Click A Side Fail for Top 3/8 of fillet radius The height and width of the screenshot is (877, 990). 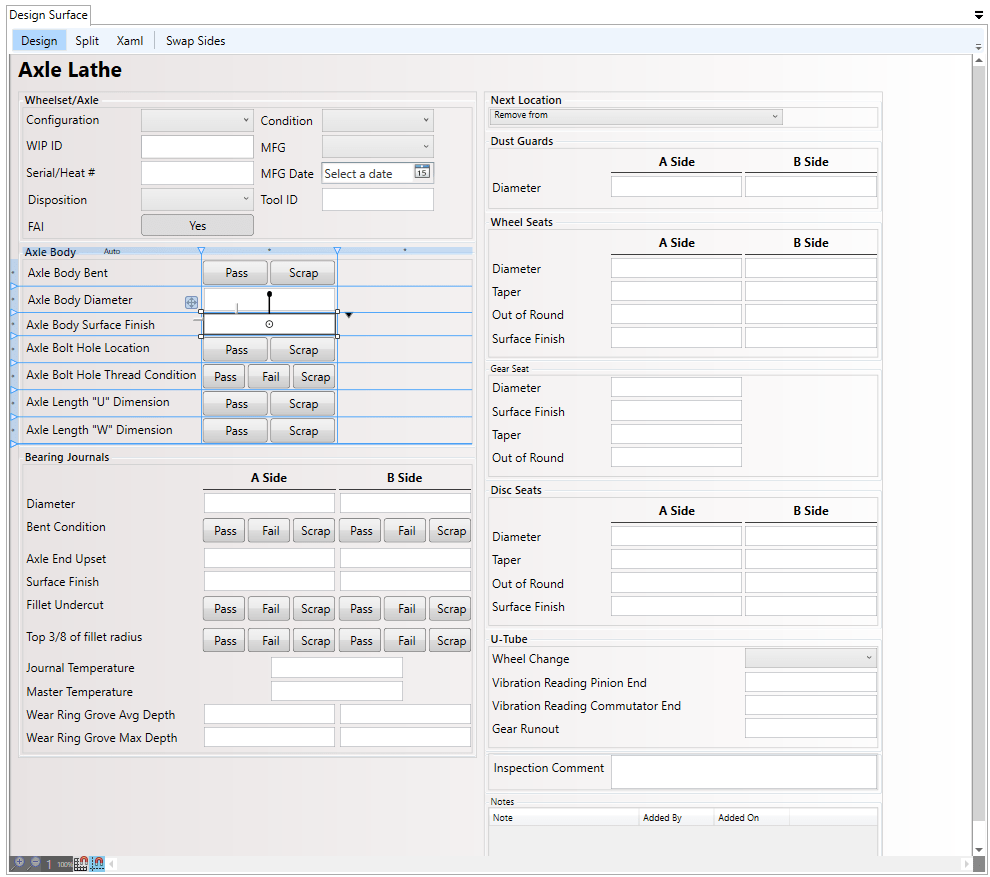point(270,640)
